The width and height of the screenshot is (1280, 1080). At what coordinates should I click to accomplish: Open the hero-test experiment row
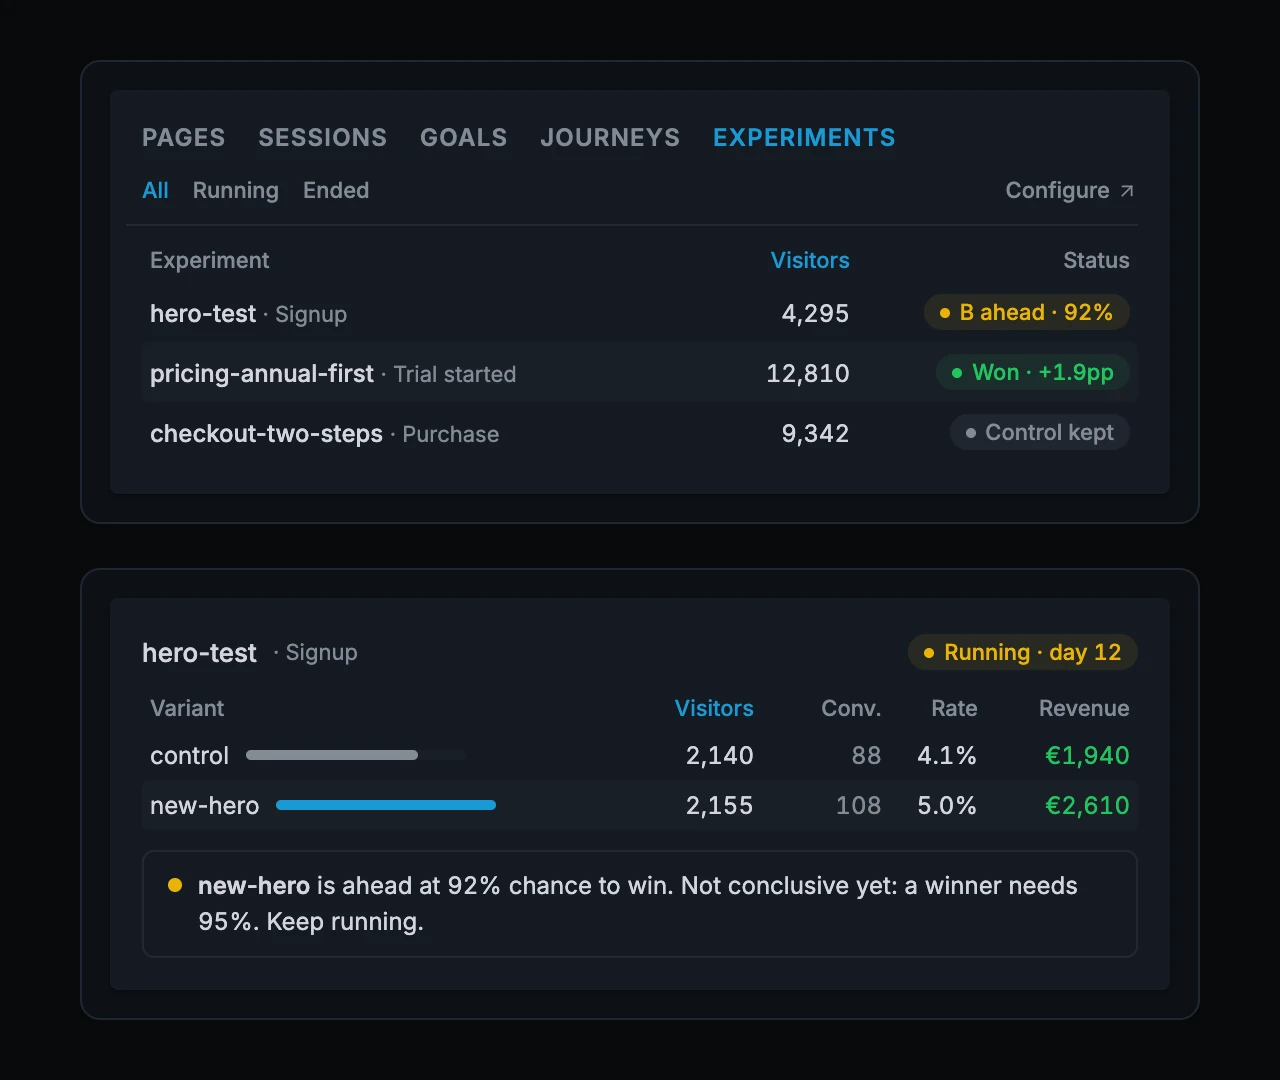[x=640, y=313]
